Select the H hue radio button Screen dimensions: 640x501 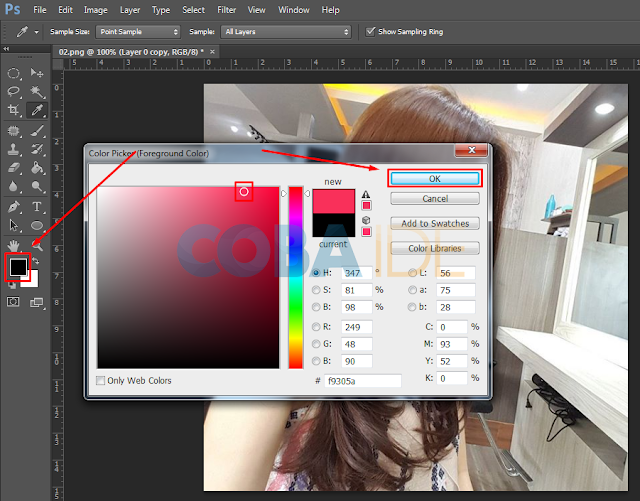[x=316, y=273]
